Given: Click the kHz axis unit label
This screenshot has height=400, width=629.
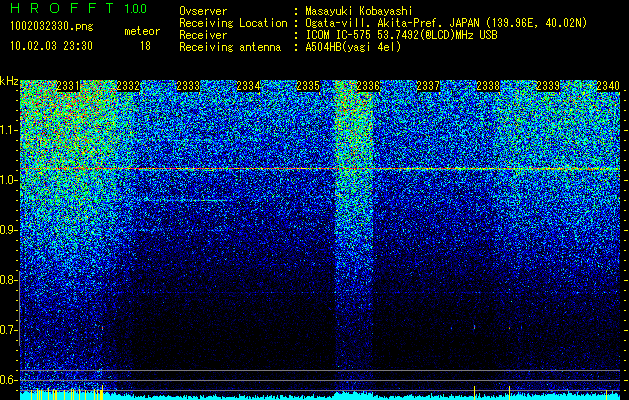Looking at the screenshot, I should 9,81.
